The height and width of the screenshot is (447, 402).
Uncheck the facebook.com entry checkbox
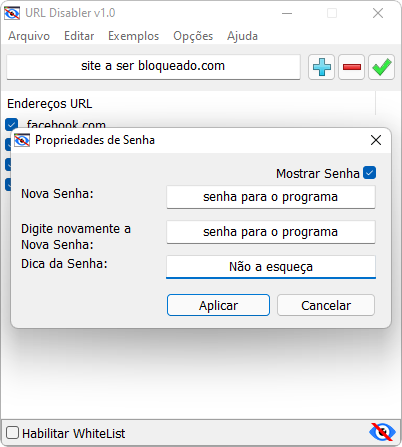click(x=12, y=124)
